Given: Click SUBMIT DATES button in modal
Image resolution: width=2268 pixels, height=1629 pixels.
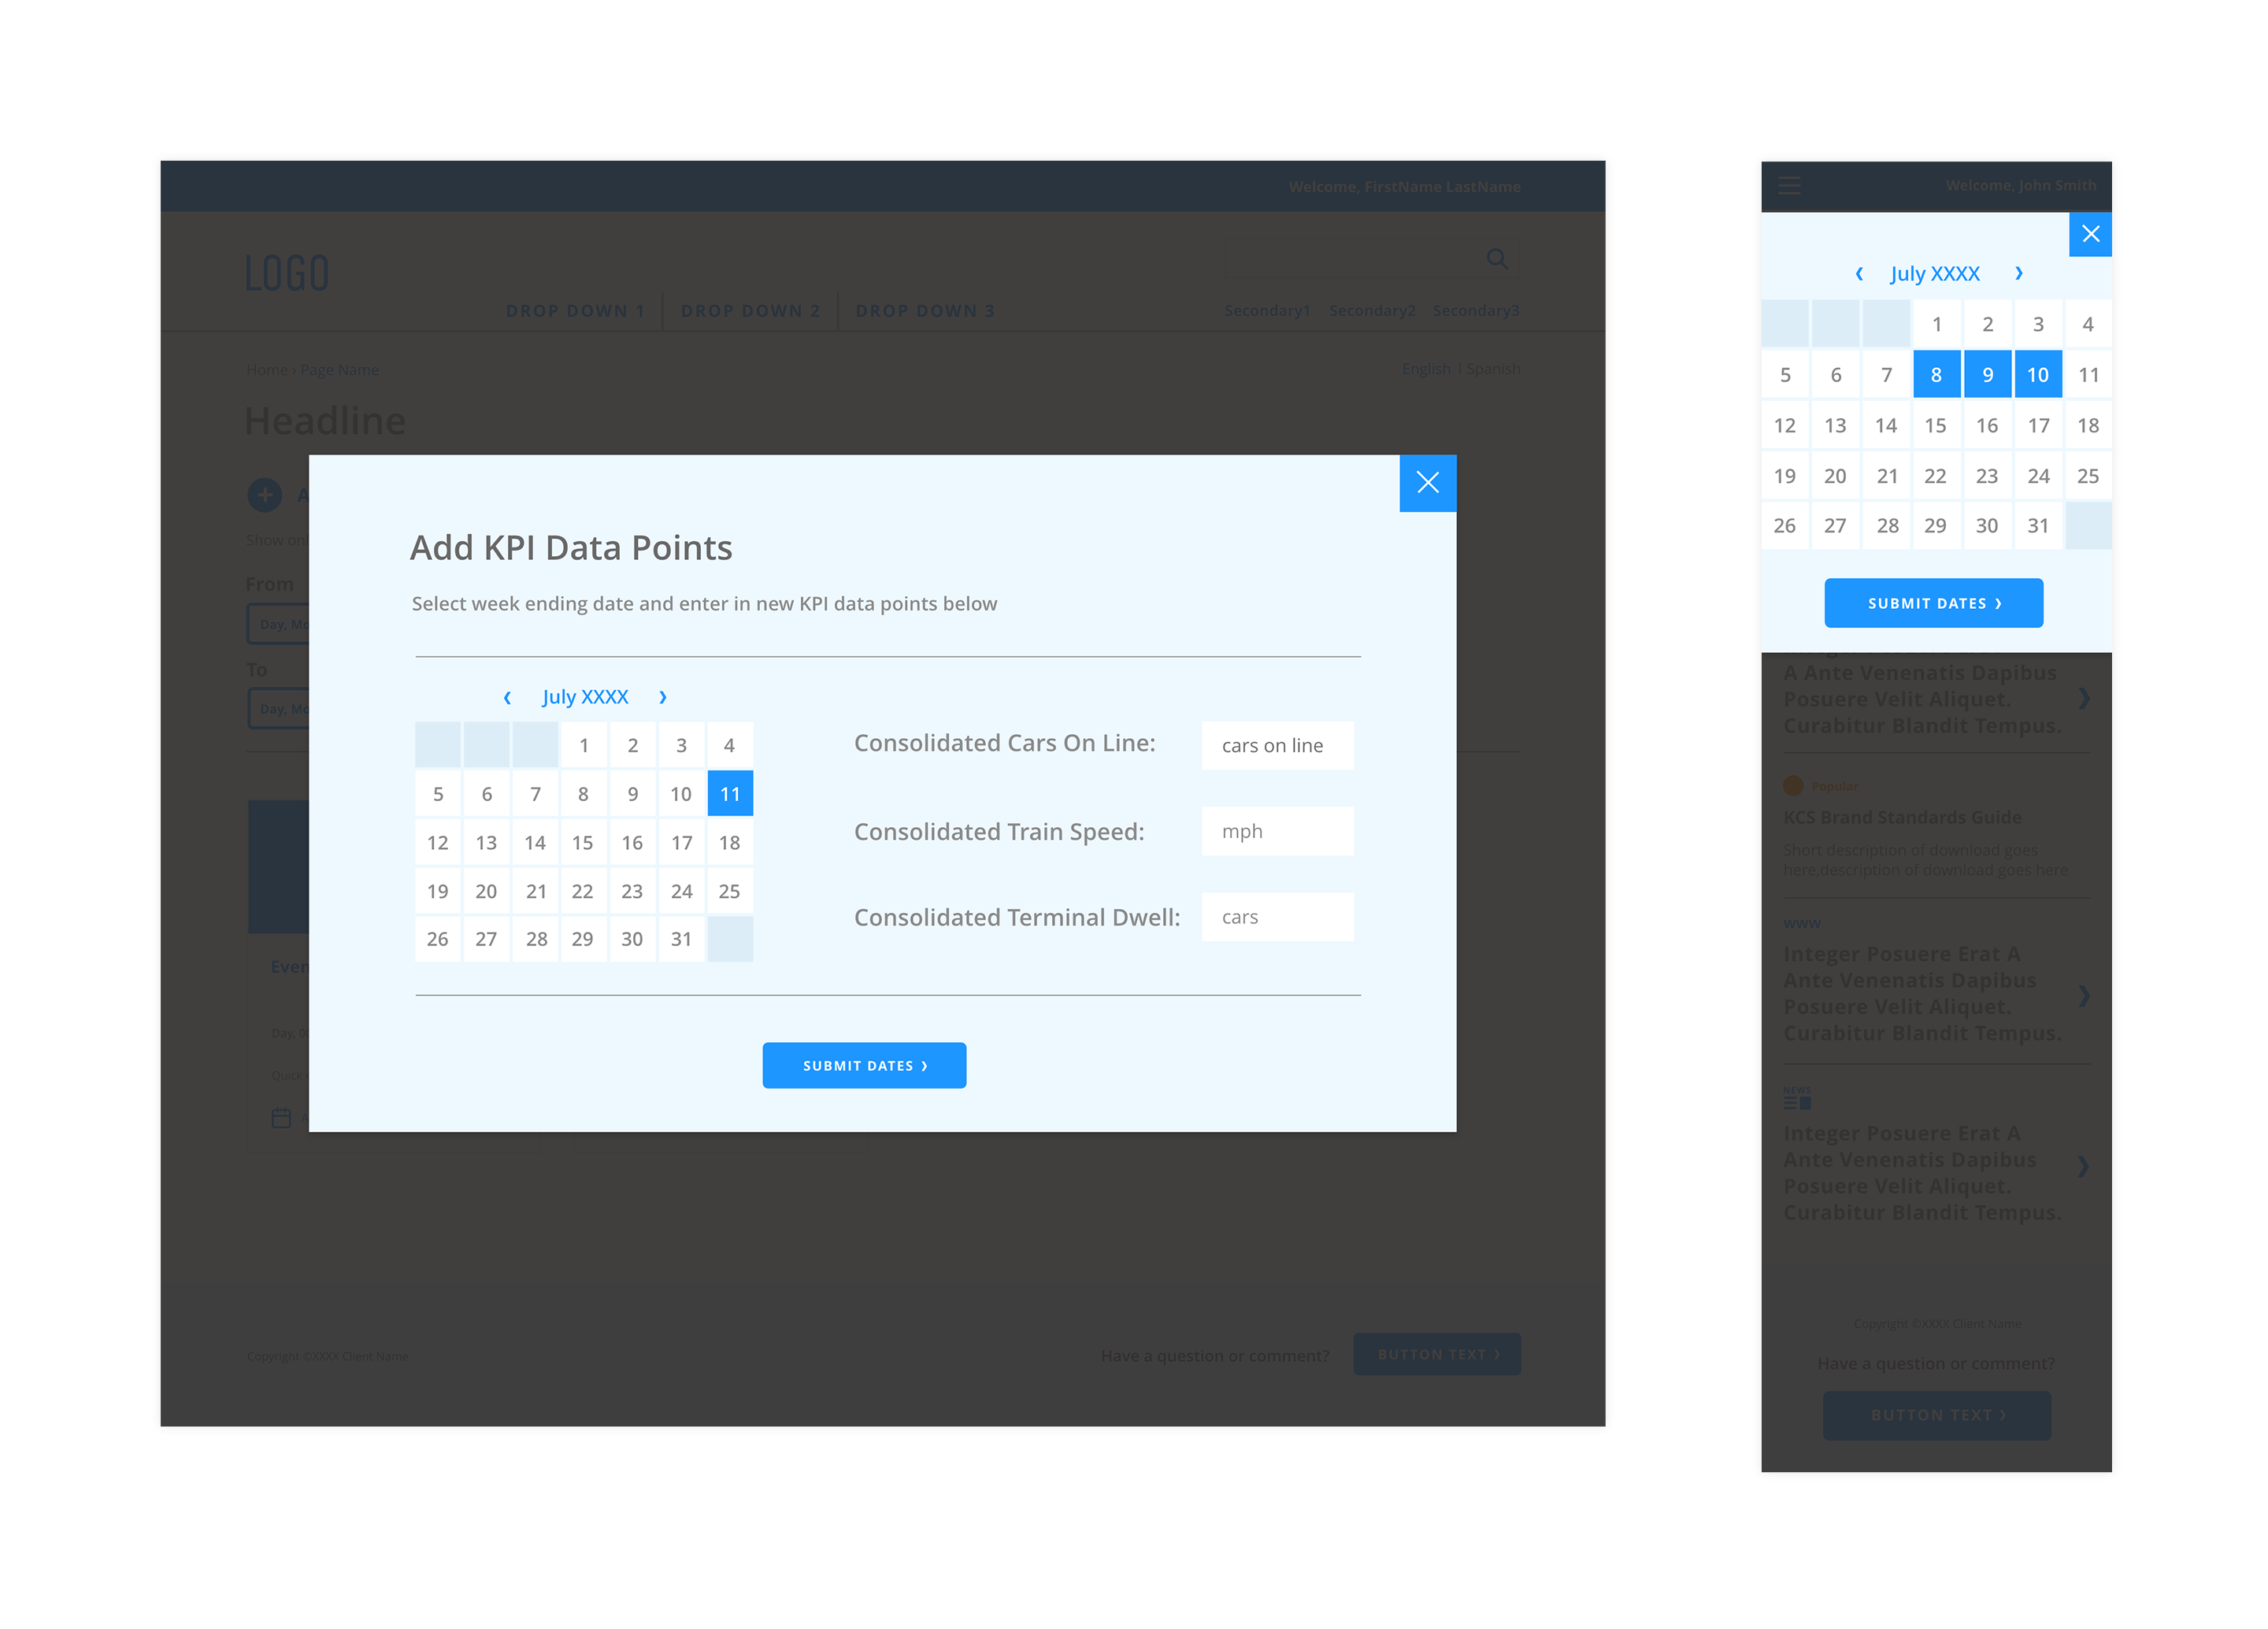Looking at the screenshot, I should pyautogui.click(x=865, y=1063).
